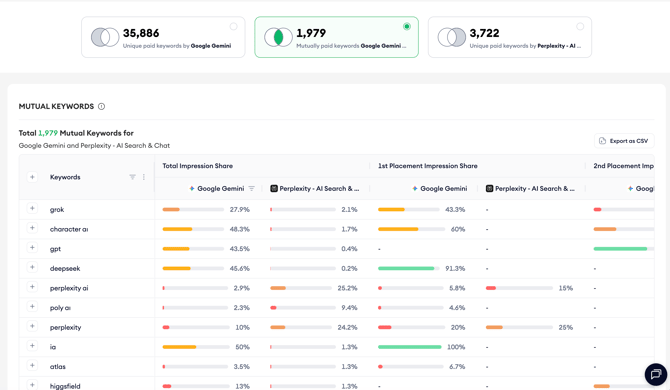The width and height of the screenshot is (670, 390).
Task: Select the Unique Google Gemini keywords radio
Action: pos(234,26)
